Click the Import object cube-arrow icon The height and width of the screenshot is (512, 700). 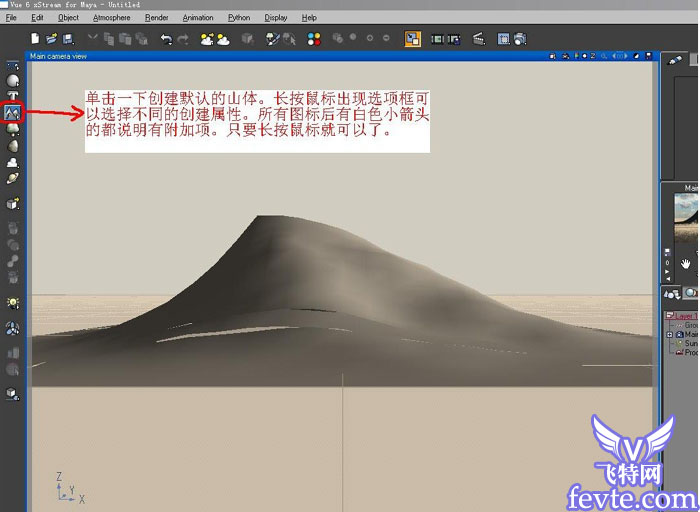tap(13, 204)
